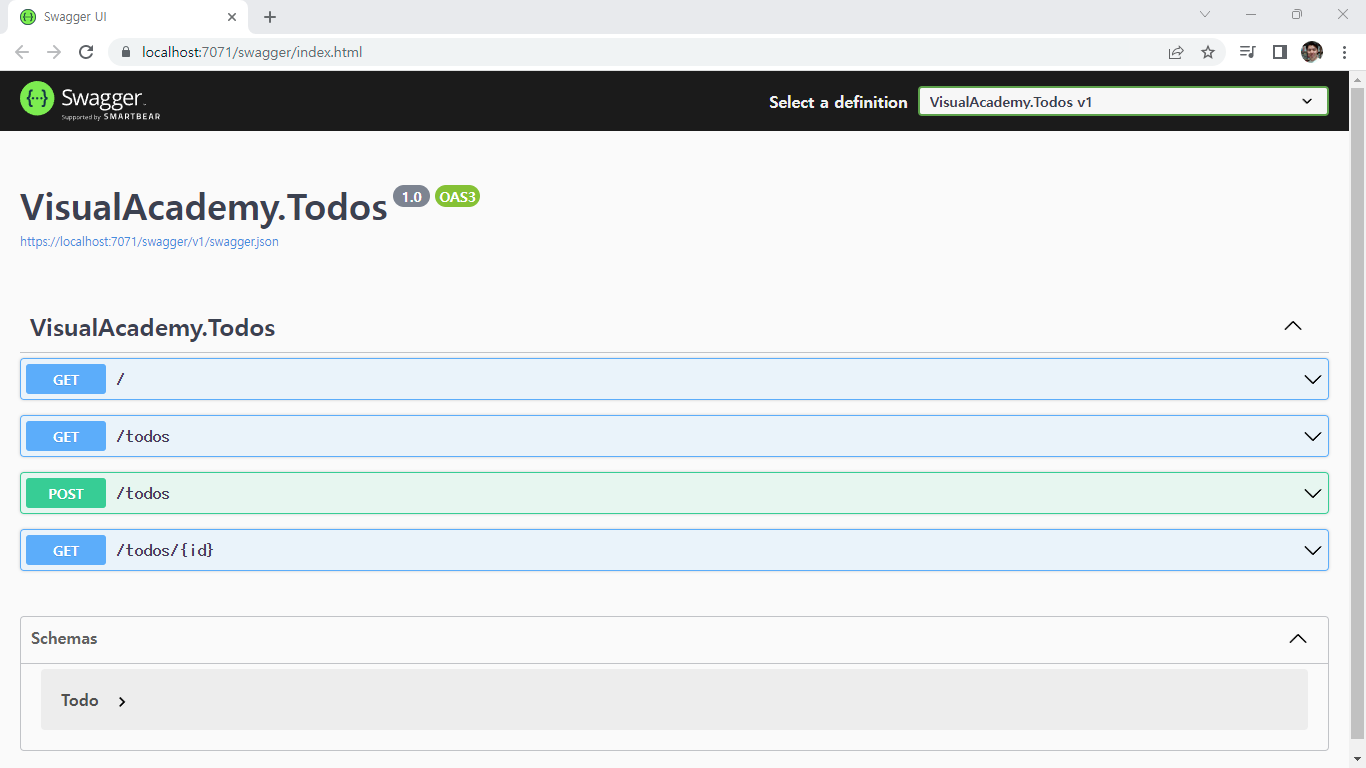Open the Select a definition dropdown
The image size is (1366, 768).
pyautogui.click(x=1122, y=101)
